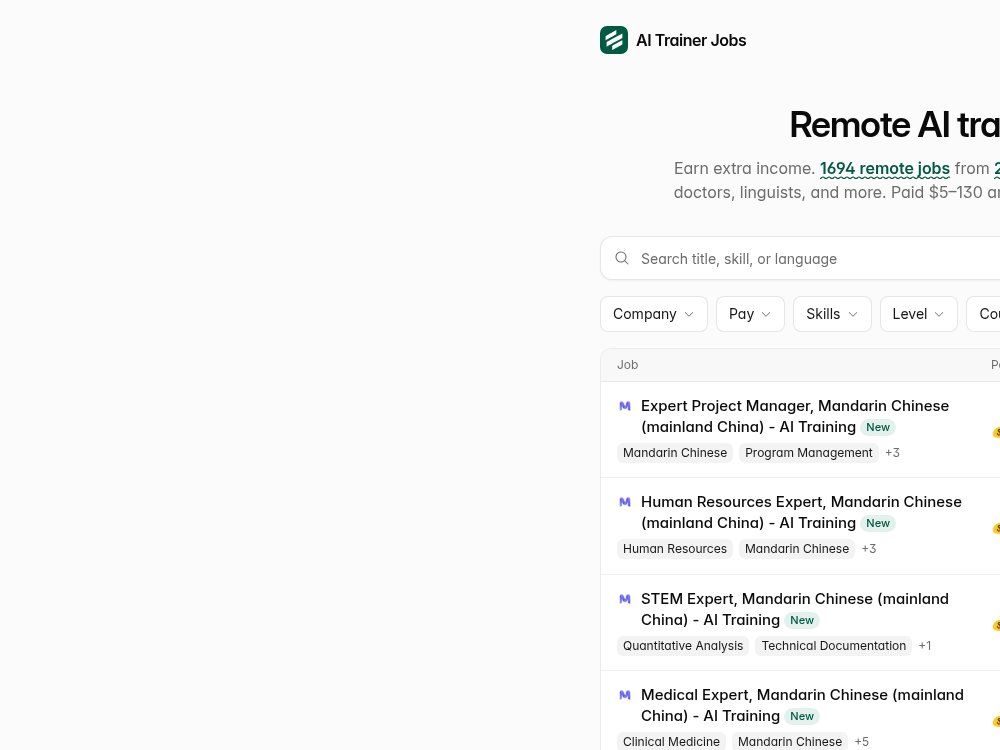
Task: Click Technical Documentation skill tag
Action: [x=834, y=645]
